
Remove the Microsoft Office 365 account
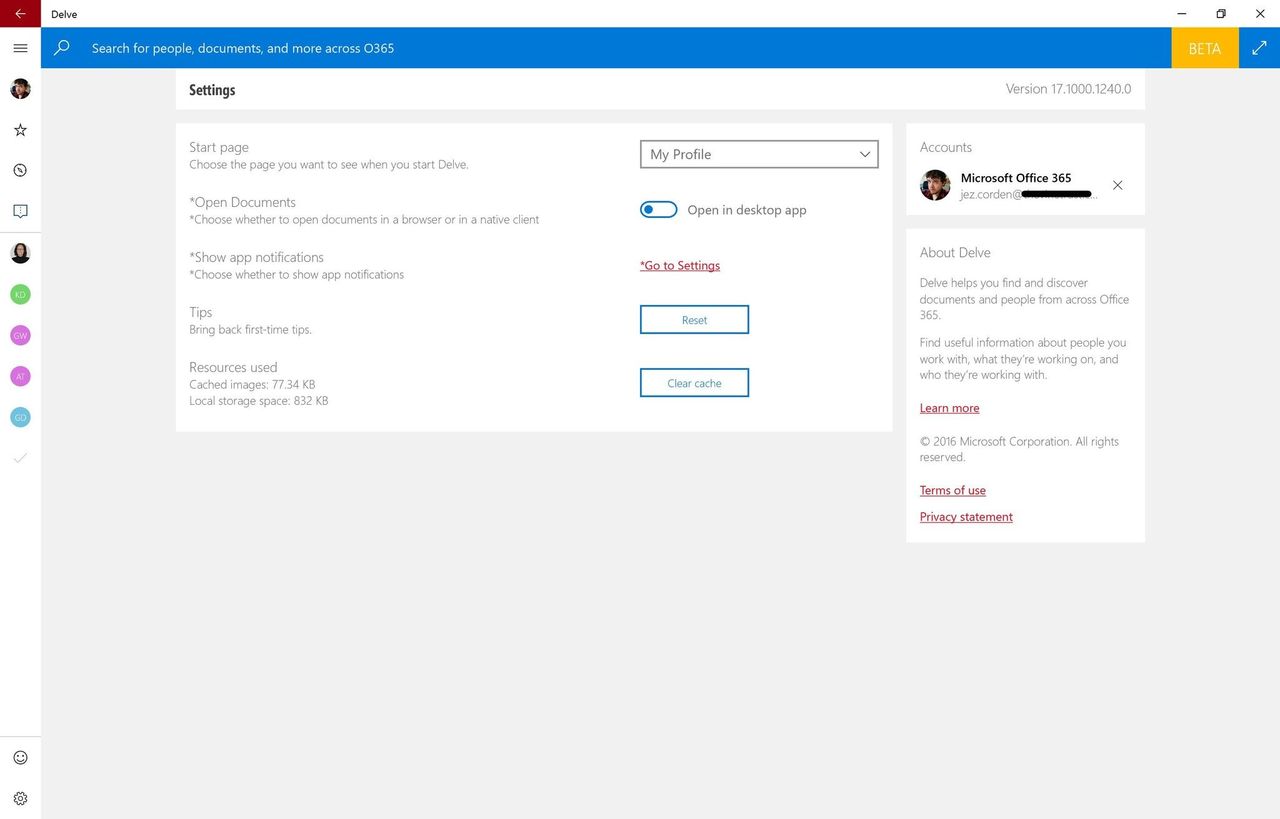1118,185
